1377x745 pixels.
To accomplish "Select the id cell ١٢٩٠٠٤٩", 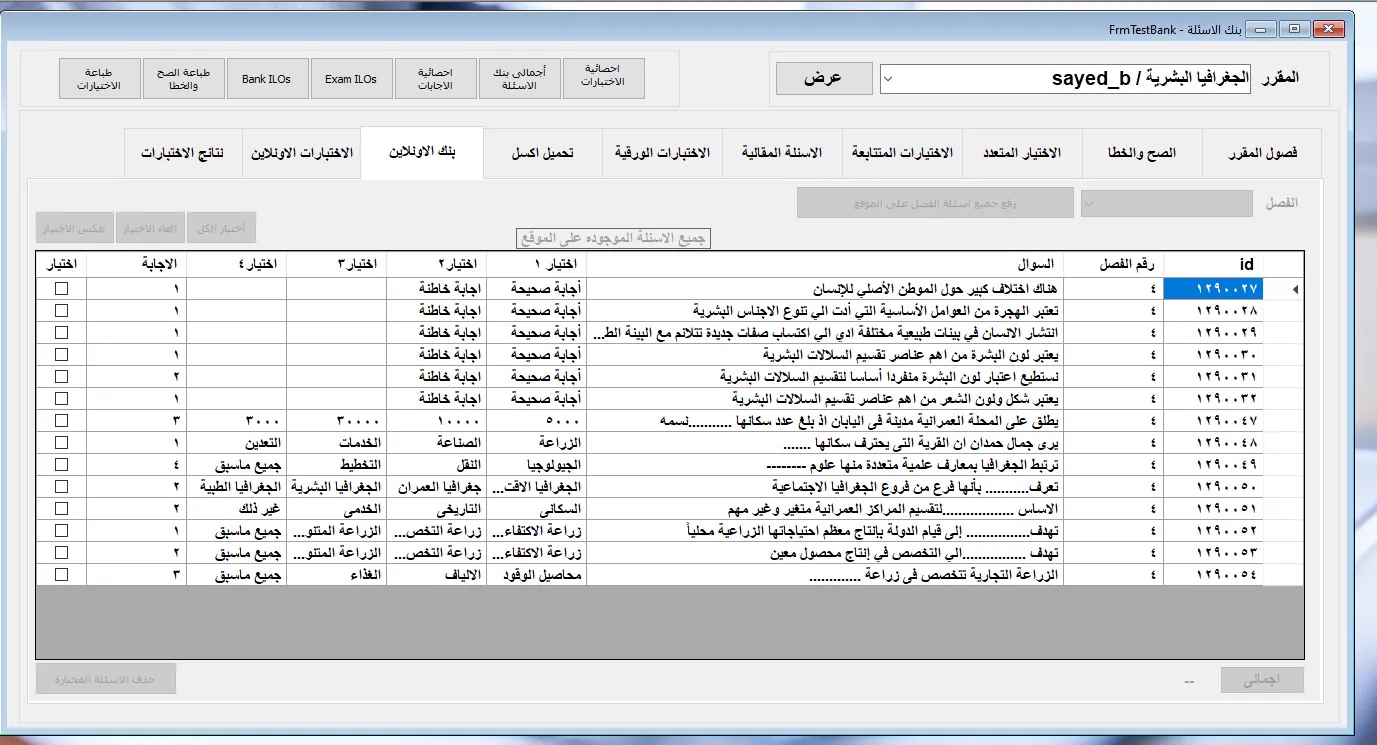I will pos(1213,464).
